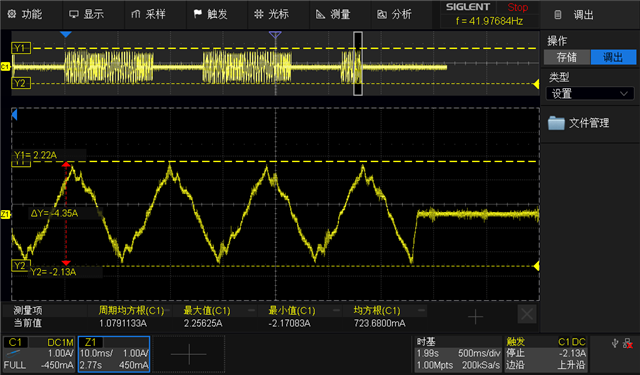Click the -2.17083A minimum value
This screenshot has height=375, width=640.
point(289,324)
